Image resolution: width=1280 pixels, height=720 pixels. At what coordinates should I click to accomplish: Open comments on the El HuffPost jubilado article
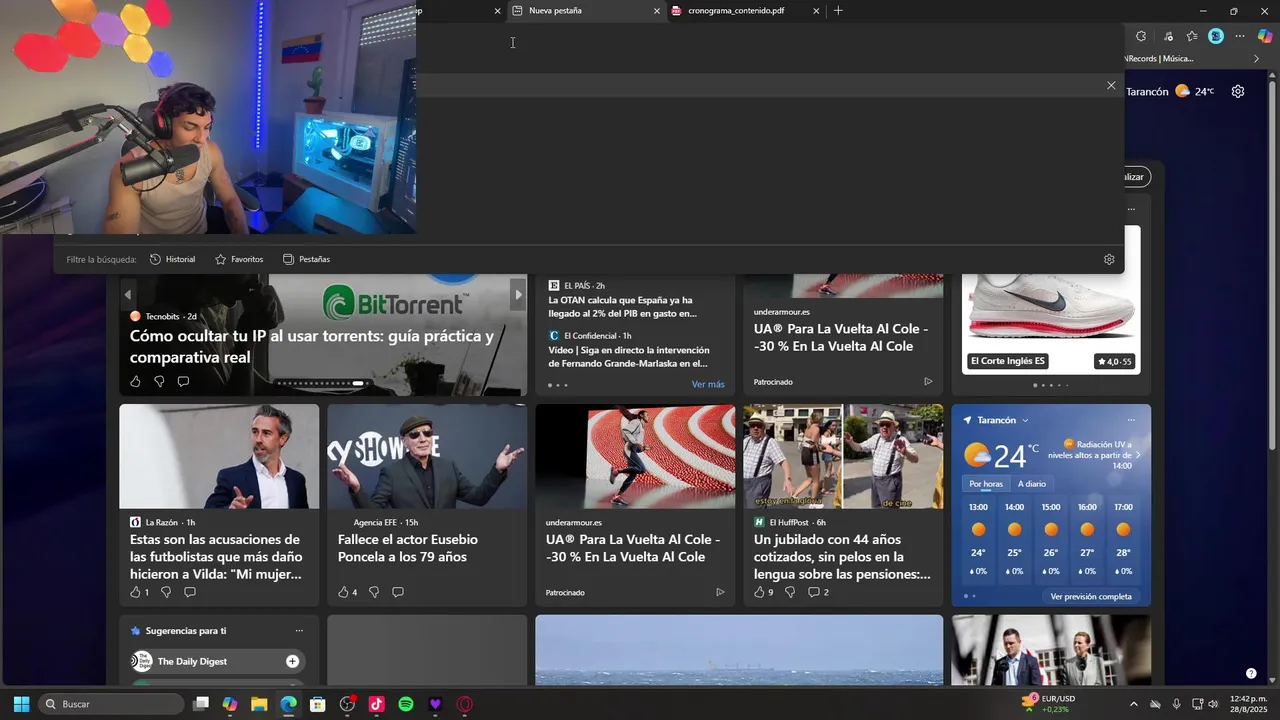[814, 592]
